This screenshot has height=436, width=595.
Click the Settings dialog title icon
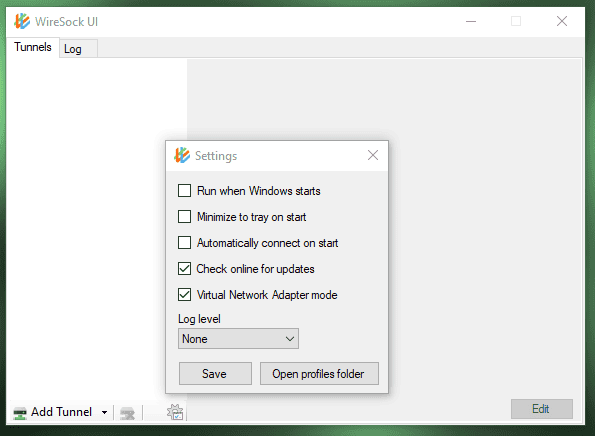182,155
